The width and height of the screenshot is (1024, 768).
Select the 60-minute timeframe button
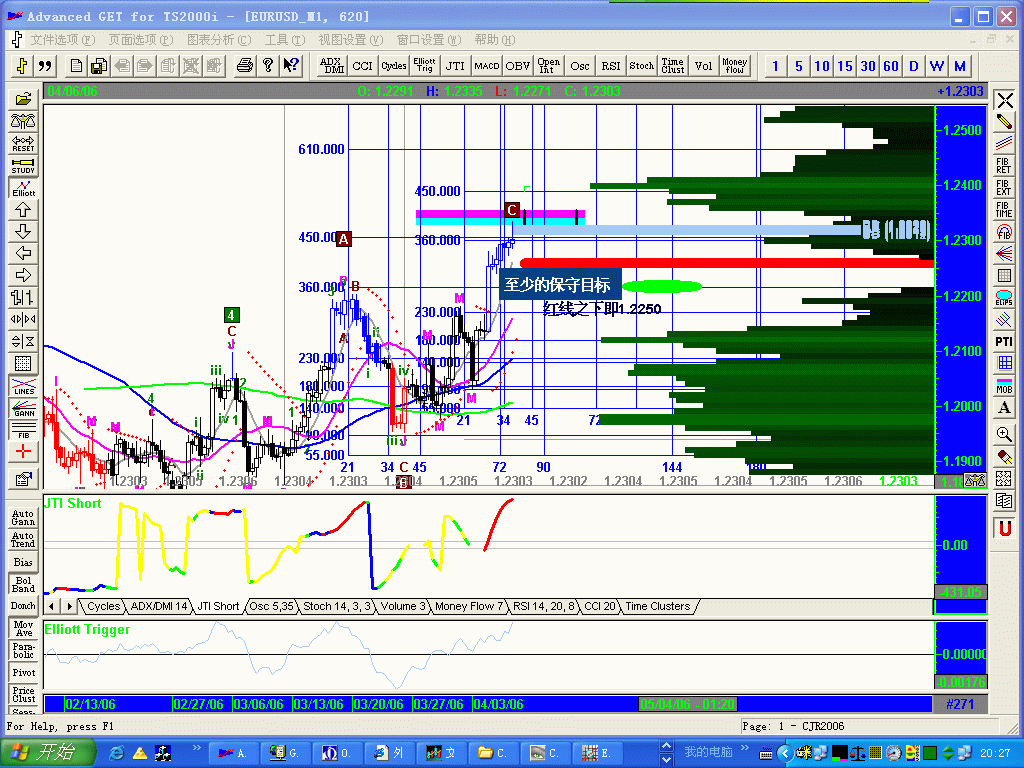891,66
